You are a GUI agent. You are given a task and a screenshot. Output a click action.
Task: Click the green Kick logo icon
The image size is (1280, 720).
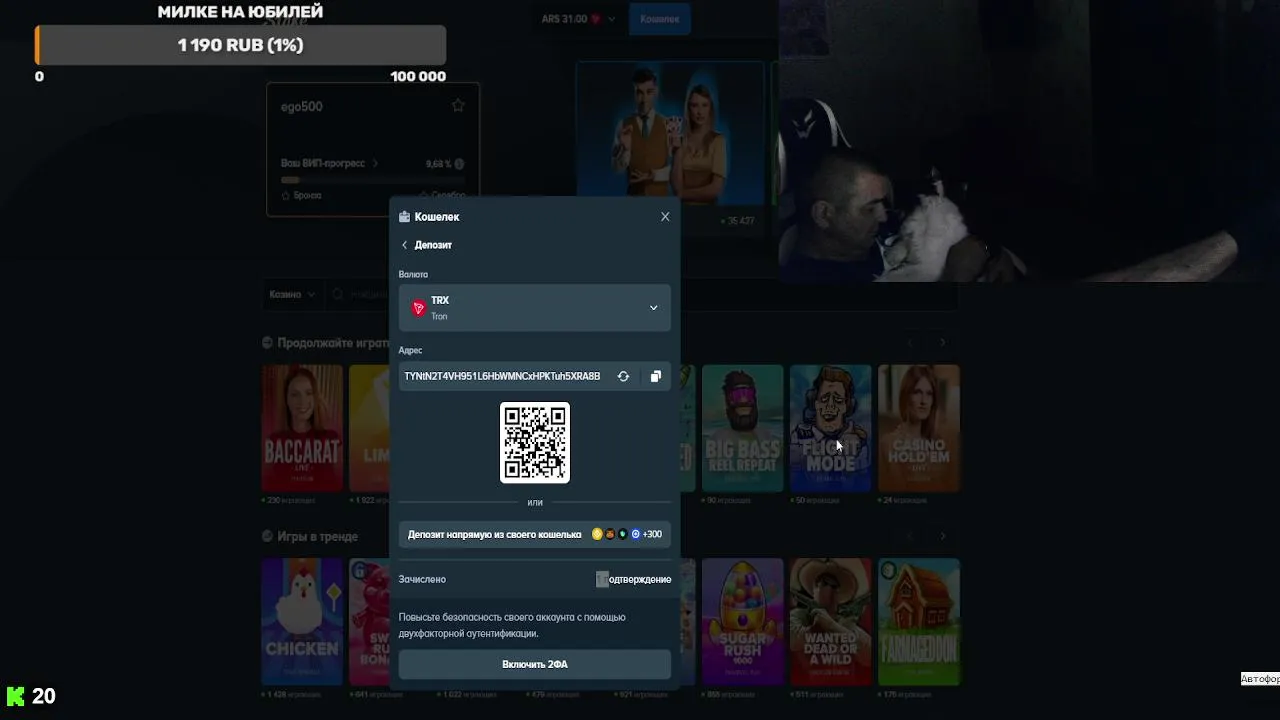coord(15,696)
